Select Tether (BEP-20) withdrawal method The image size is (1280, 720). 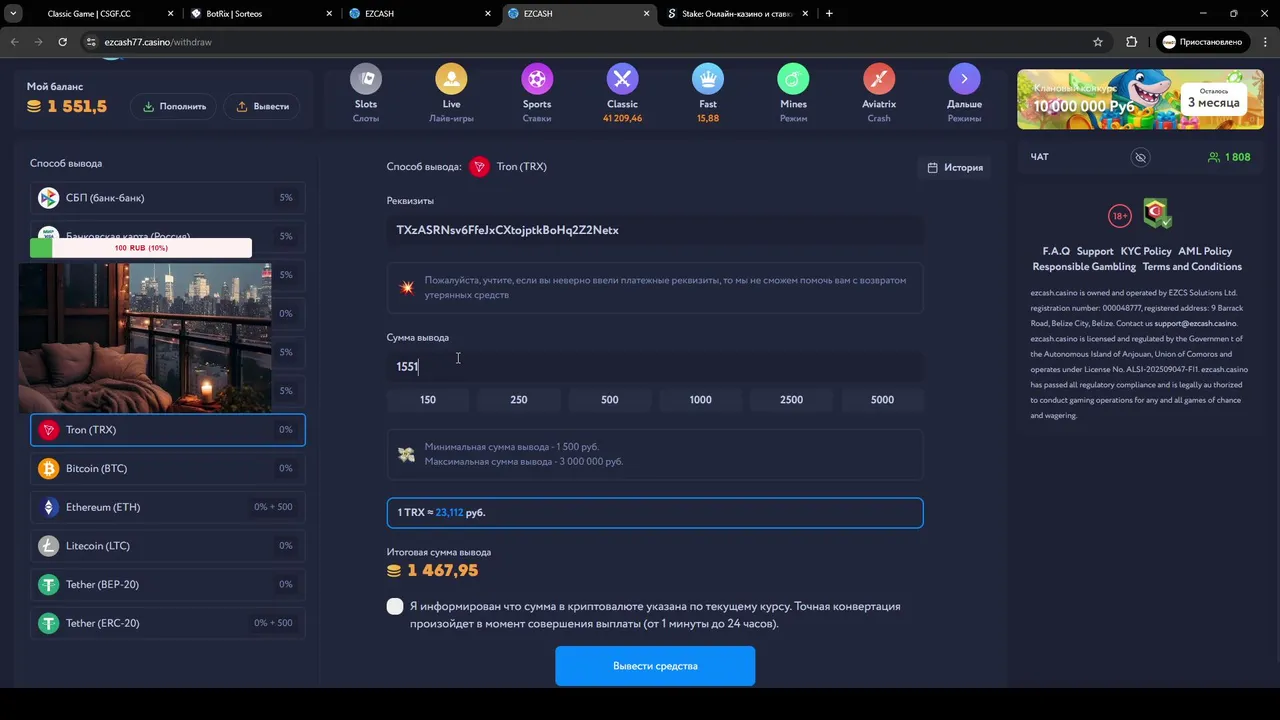pos(168,584)
